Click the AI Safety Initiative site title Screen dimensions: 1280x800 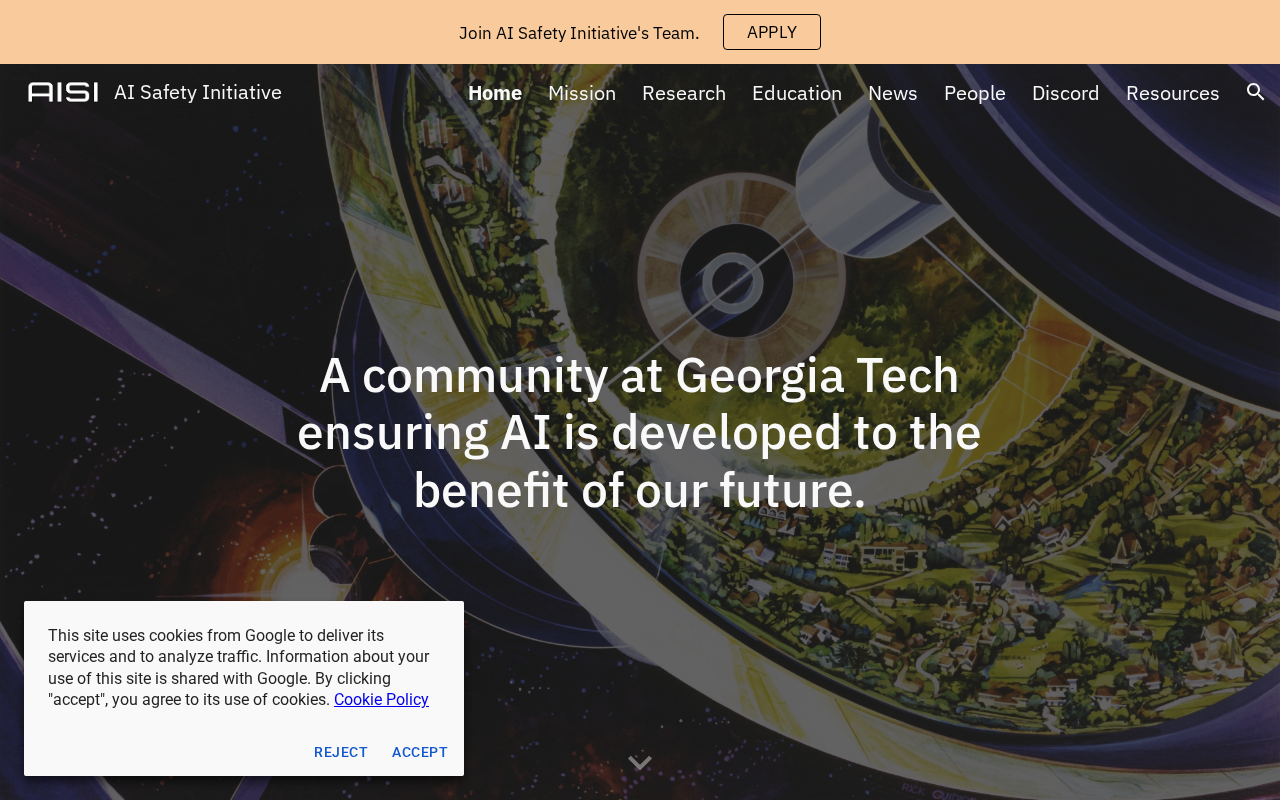point(198,92)
